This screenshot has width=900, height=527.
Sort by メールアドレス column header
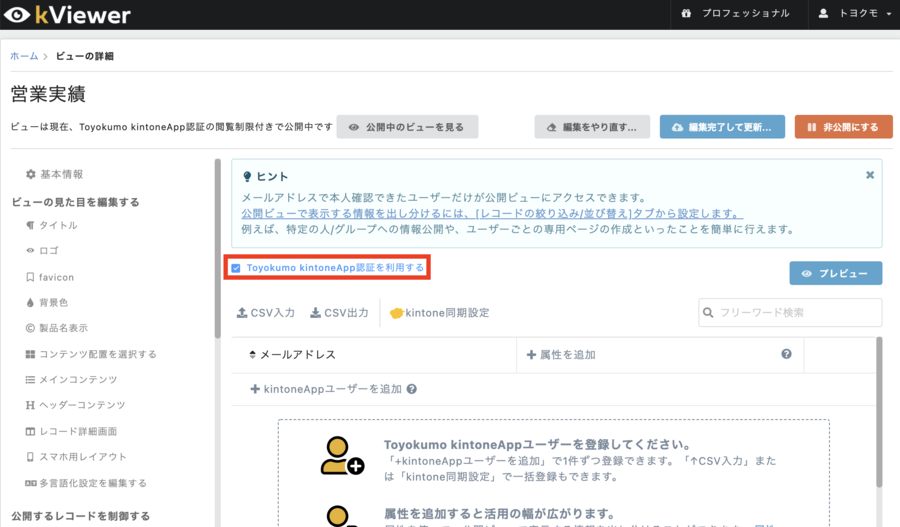293,355
